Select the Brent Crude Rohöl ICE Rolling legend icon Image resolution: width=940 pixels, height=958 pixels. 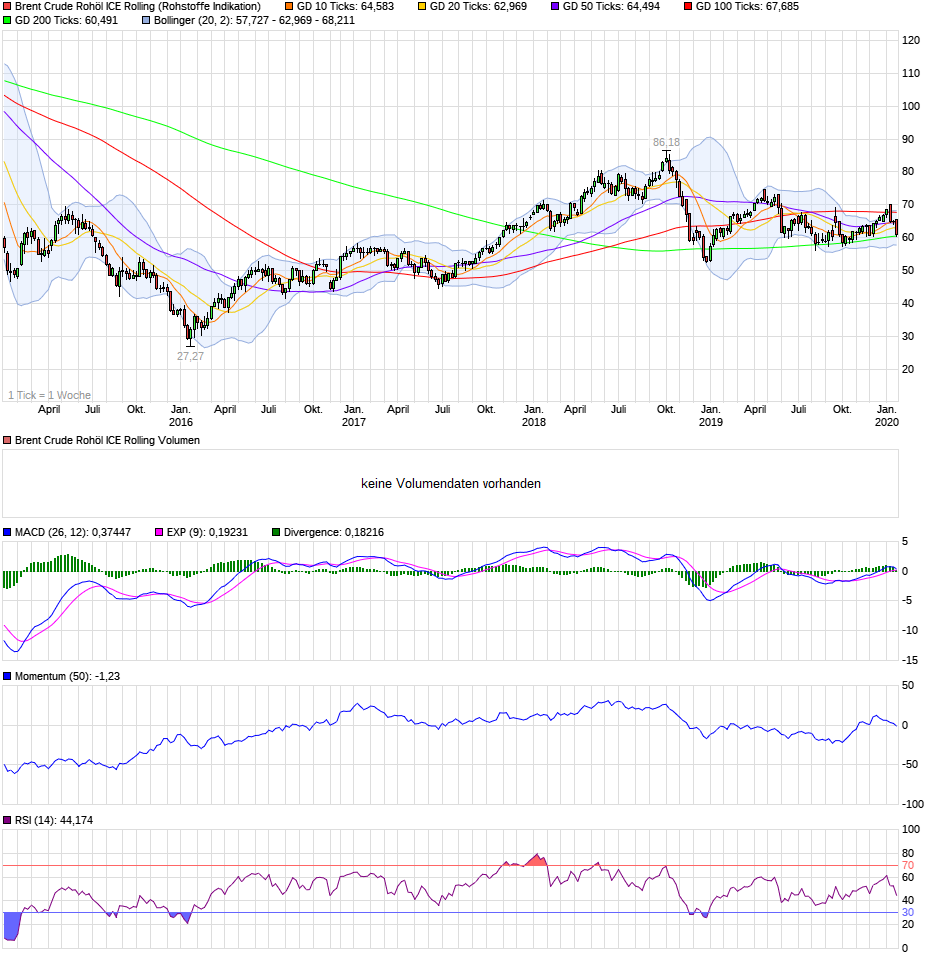click(x=8, y=7)
